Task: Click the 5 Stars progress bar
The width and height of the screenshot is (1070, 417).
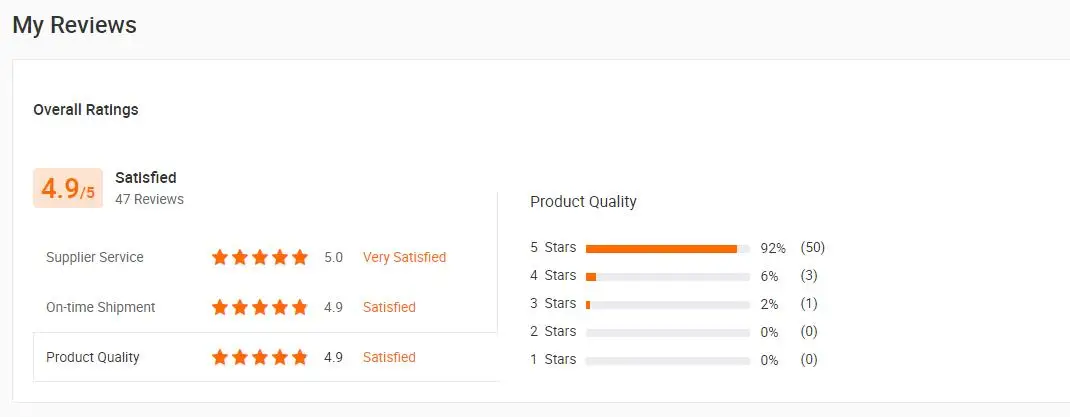Action: [x=667, y=248]
